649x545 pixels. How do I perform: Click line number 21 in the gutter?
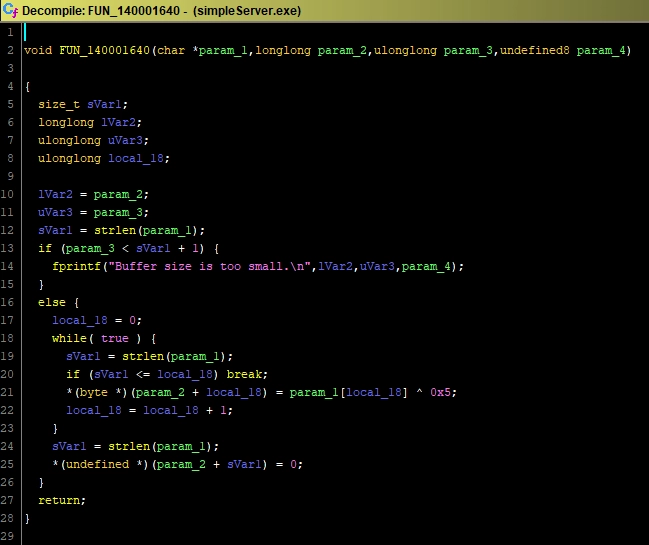click(10, 392)
